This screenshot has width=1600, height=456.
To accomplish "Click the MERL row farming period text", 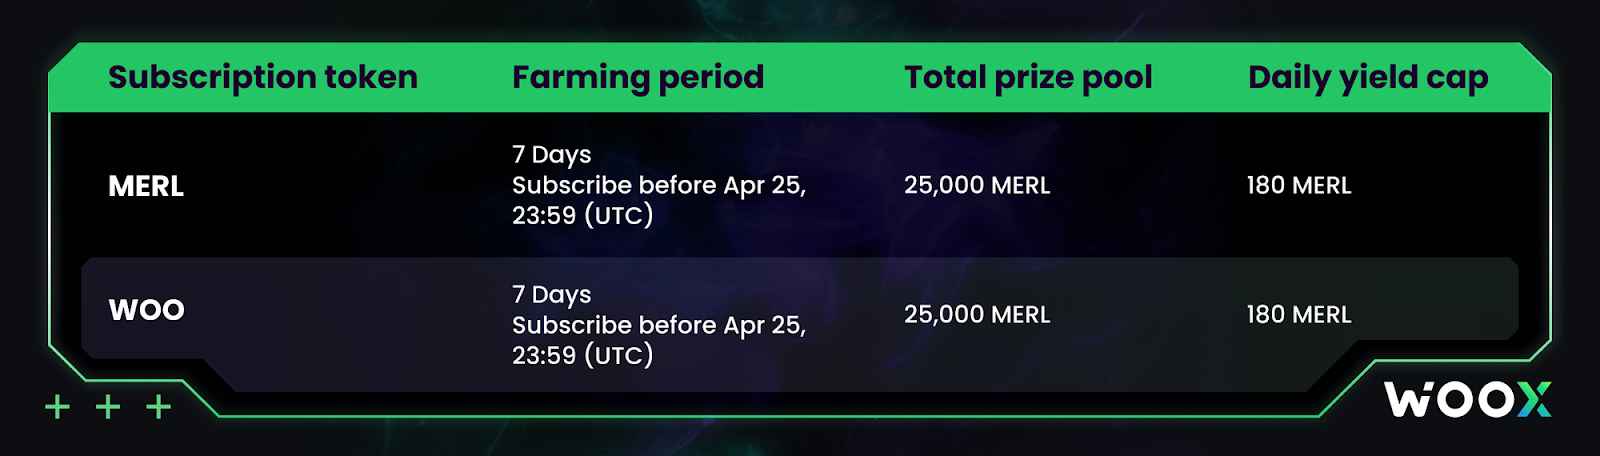I will [659, 185].
